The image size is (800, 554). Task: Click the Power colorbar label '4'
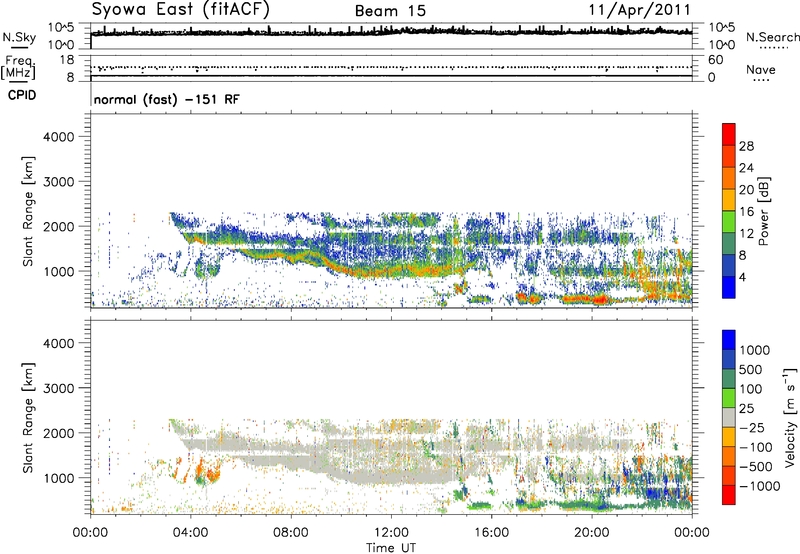tap(742, 277)
